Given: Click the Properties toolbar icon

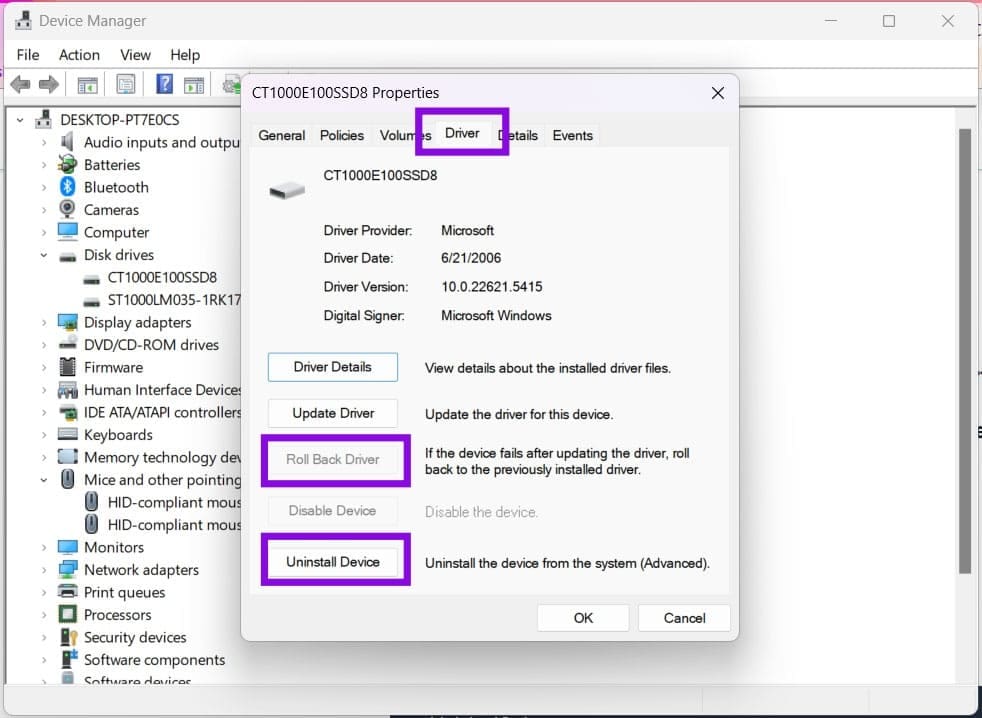Looking at the screenshot, I should click(x=125, y=84).
